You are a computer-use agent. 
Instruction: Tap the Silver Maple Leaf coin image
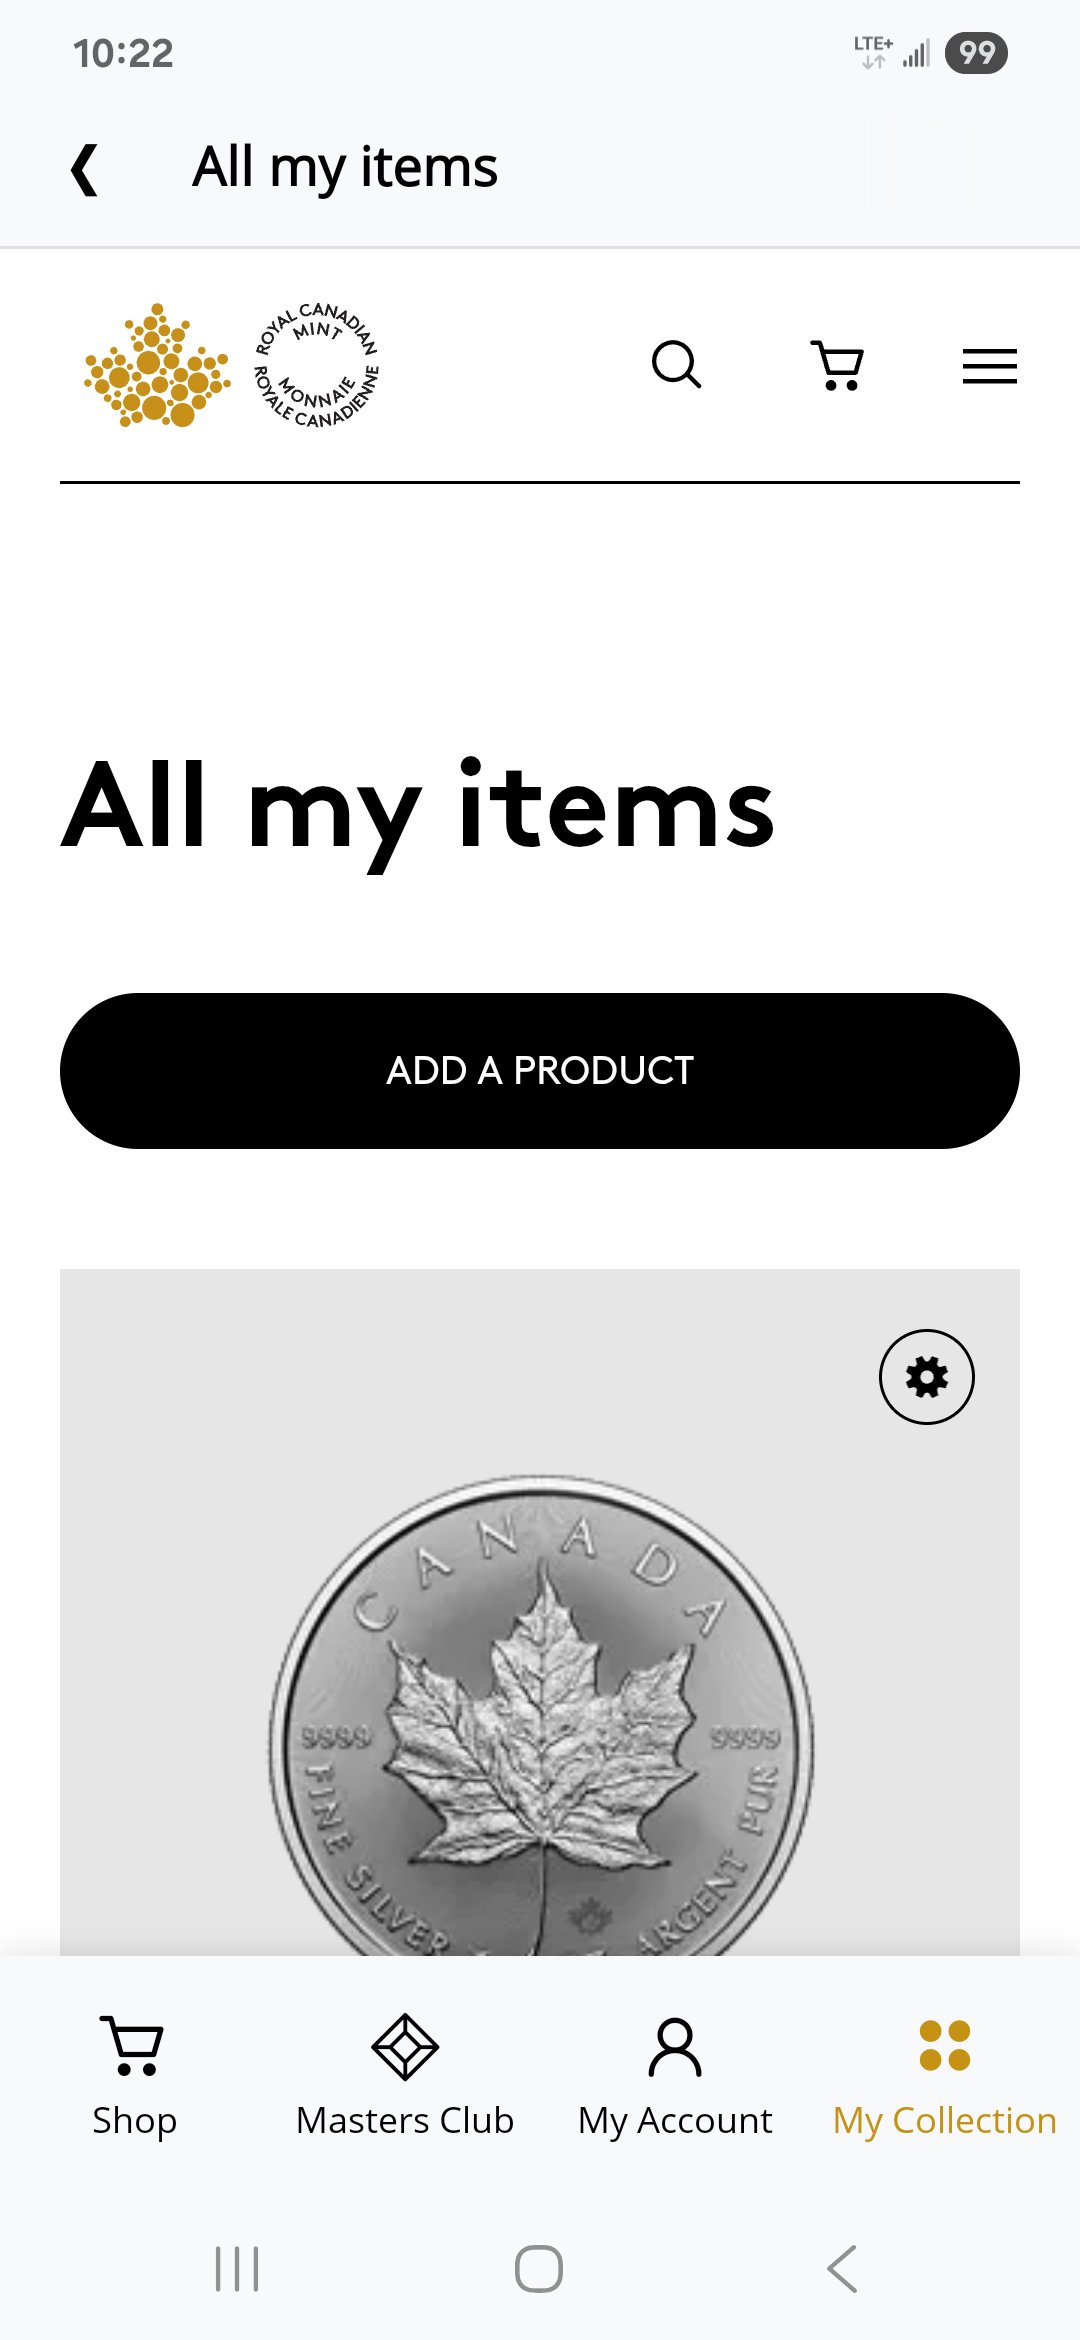coord(540,1720)
